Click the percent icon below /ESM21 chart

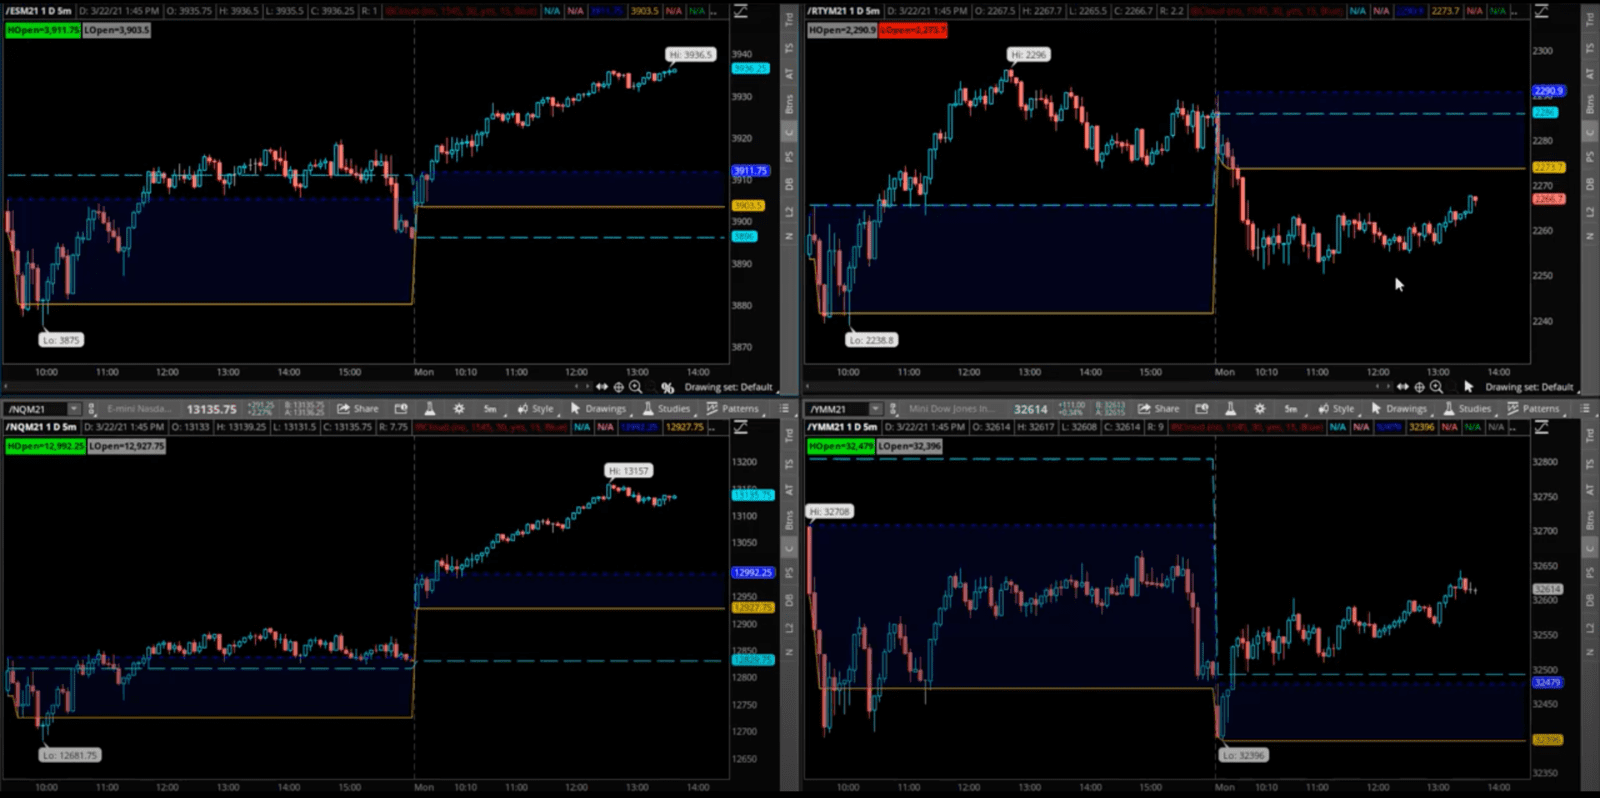[667, 388]
